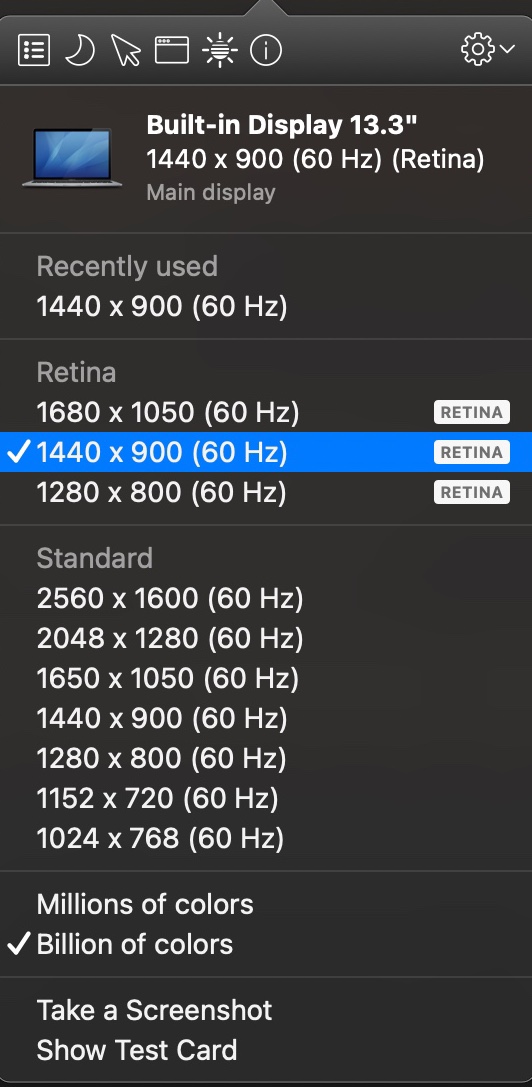The width and height of the screenshot is (532, 1087).
Task: Choose 1024 x 768 standard resolution
Action: tap(266, 839)
